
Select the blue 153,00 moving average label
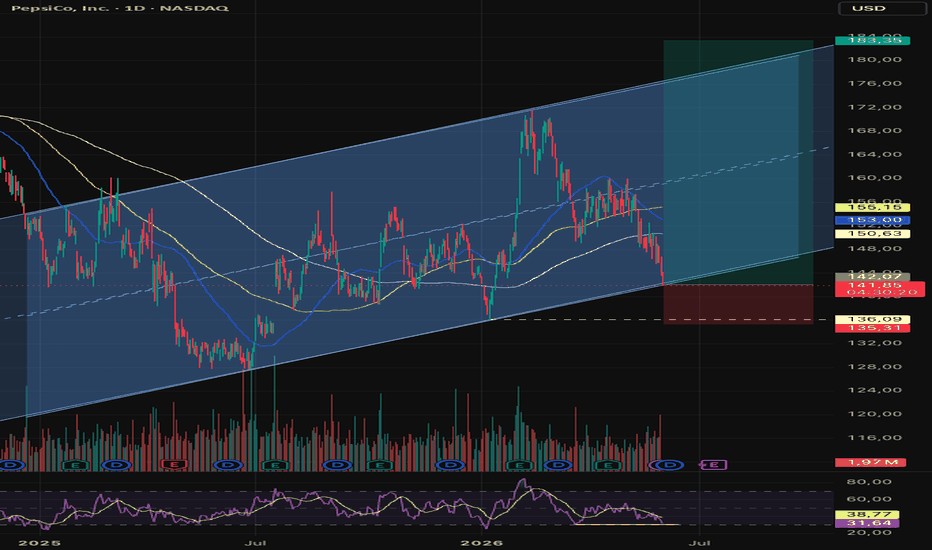(872, 220)
